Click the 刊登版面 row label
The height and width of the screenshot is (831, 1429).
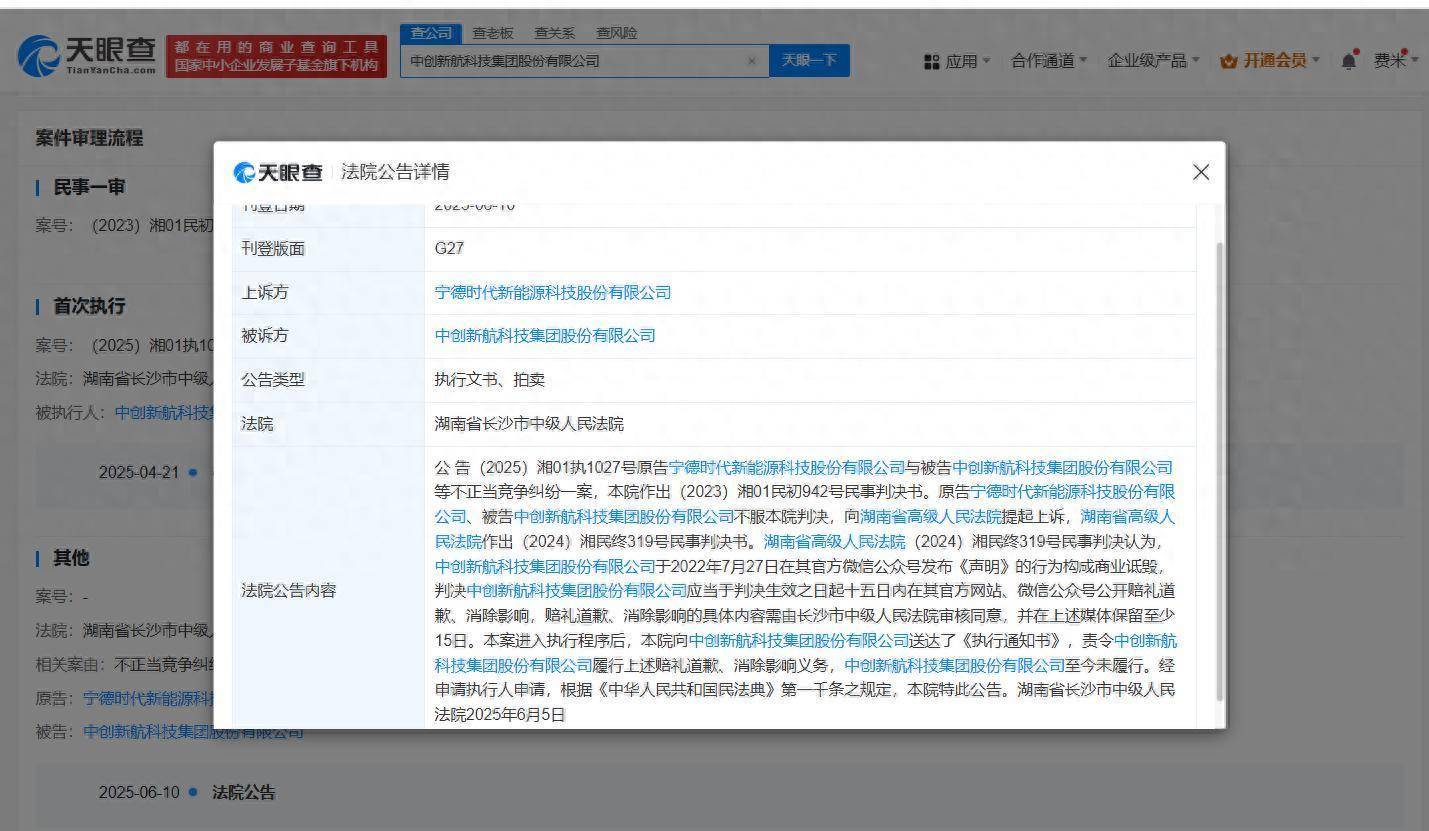[x=273, y=249]
